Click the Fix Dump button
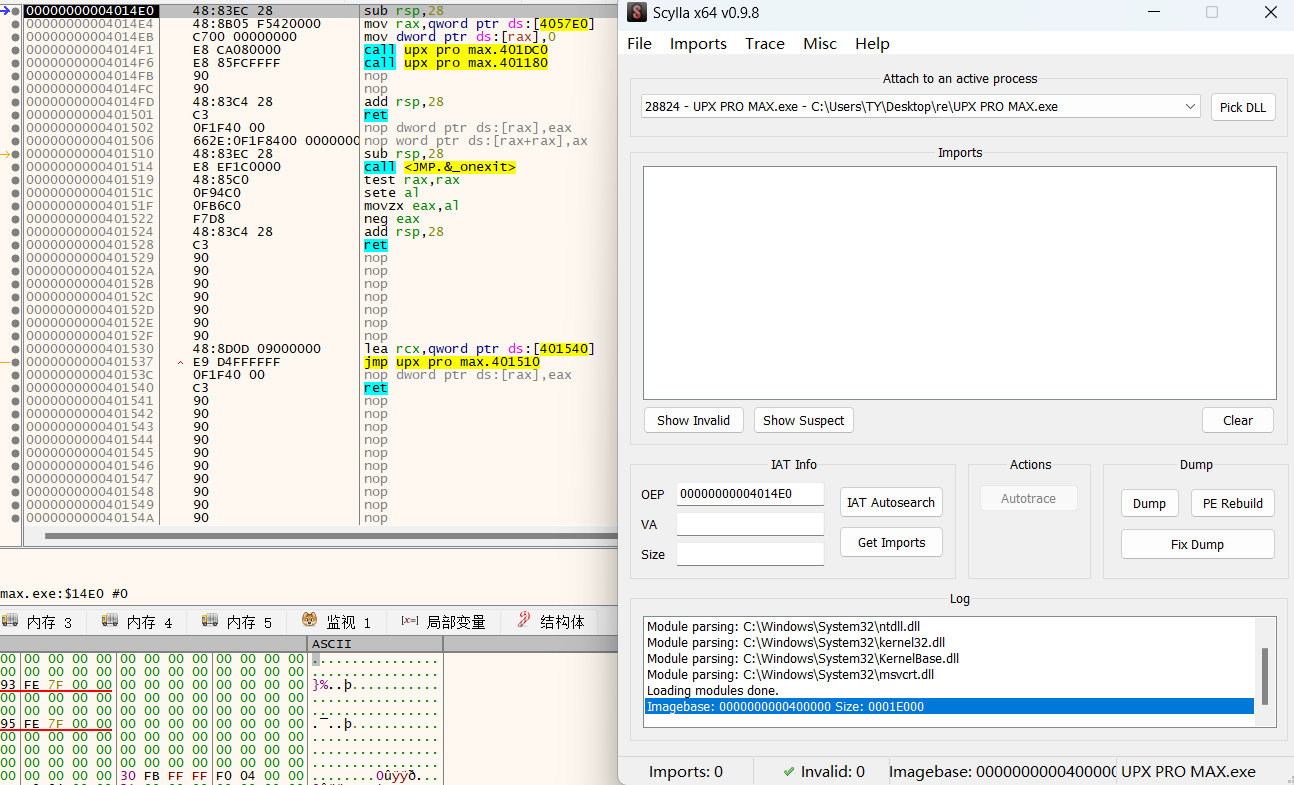 click(x=1197, y=544)
